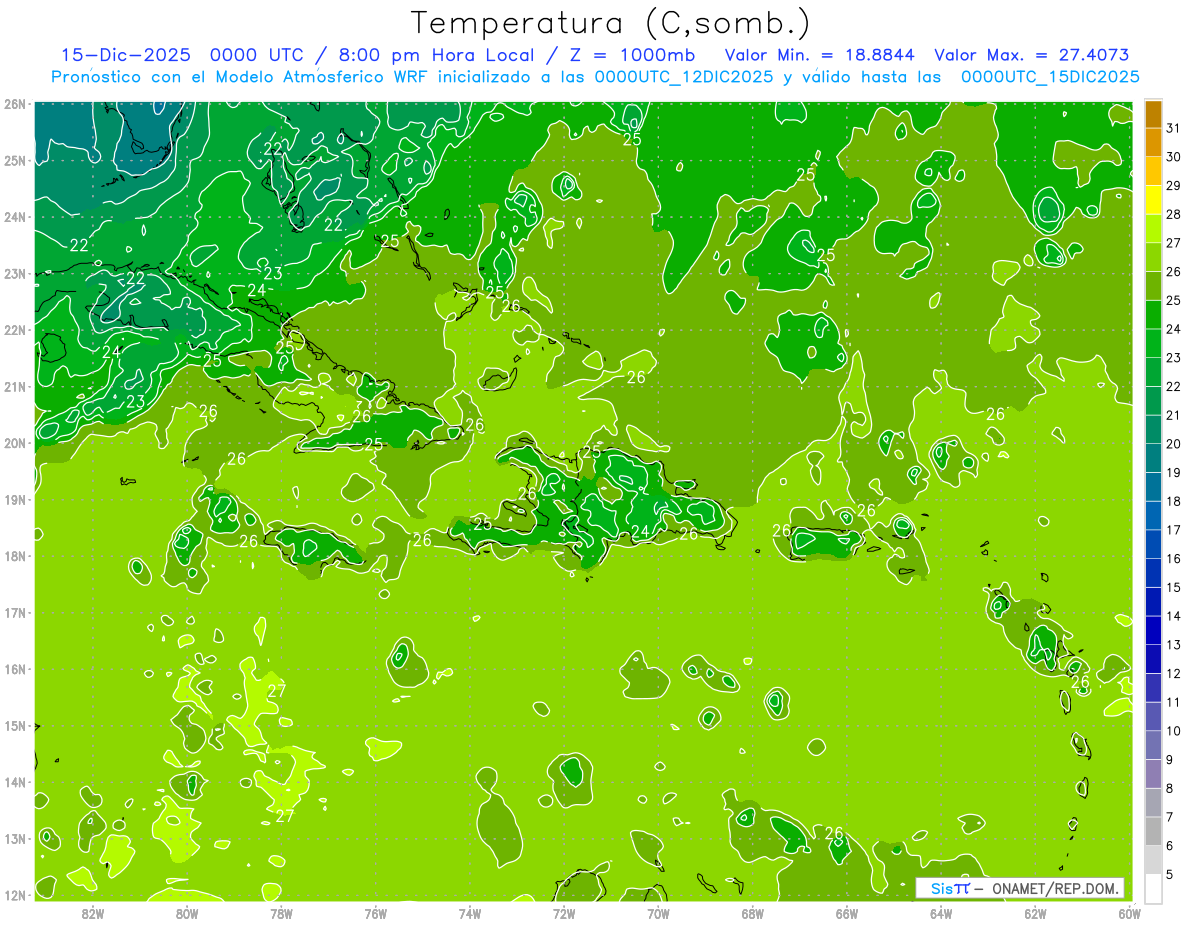Image resolution: width=1200 pixels, height=927 pixels.
Task: Click the '22N' latitude axis label
Action: 15,330
